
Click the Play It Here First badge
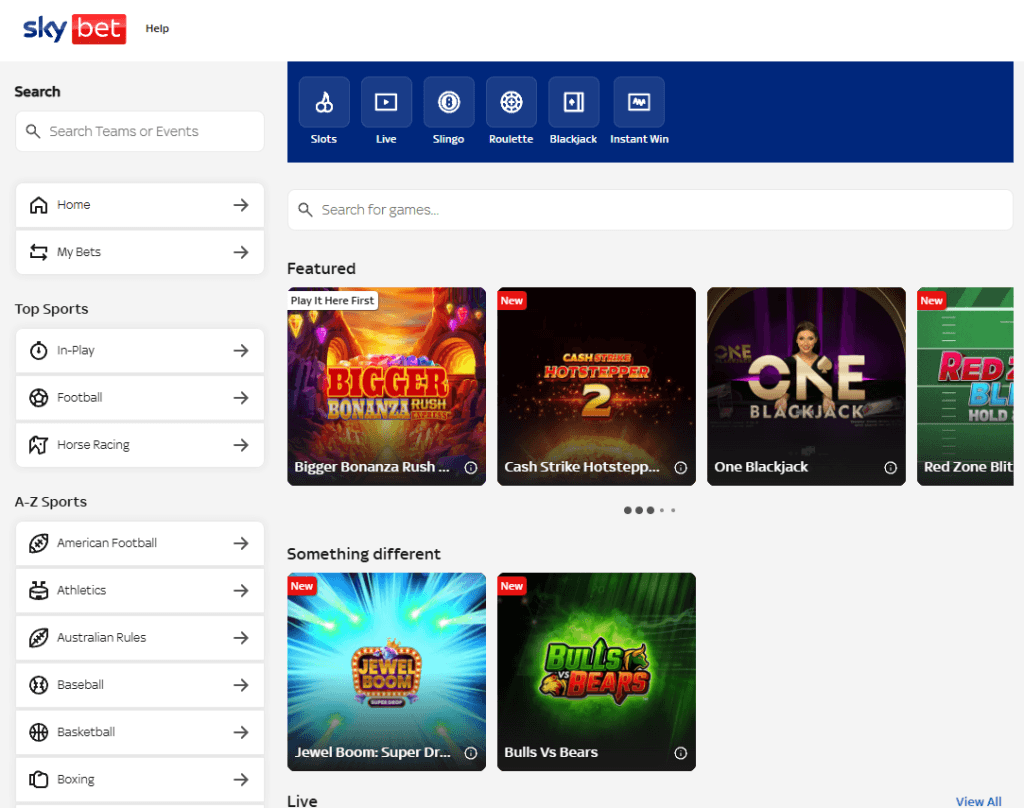332,300
